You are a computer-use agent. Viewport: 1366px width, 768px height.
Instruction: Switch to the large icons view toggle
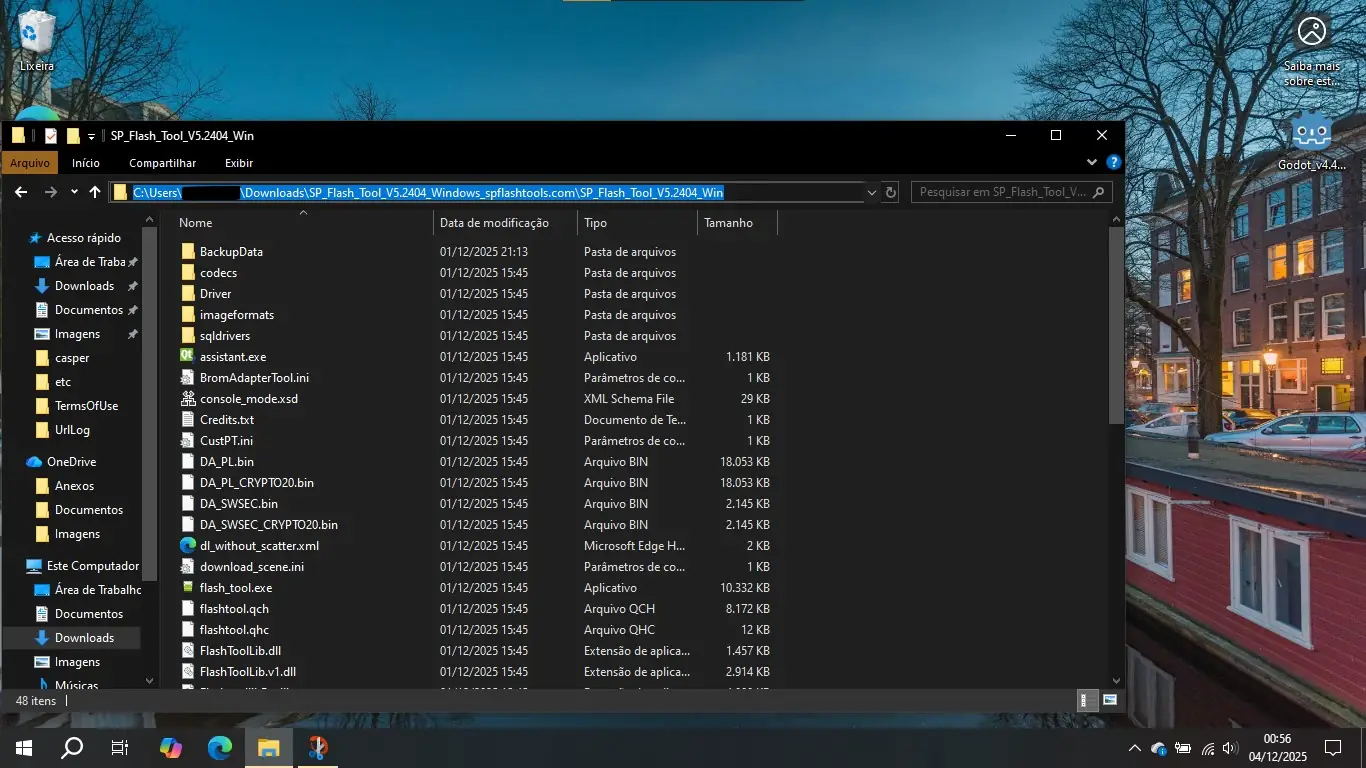coord(1109,701)
